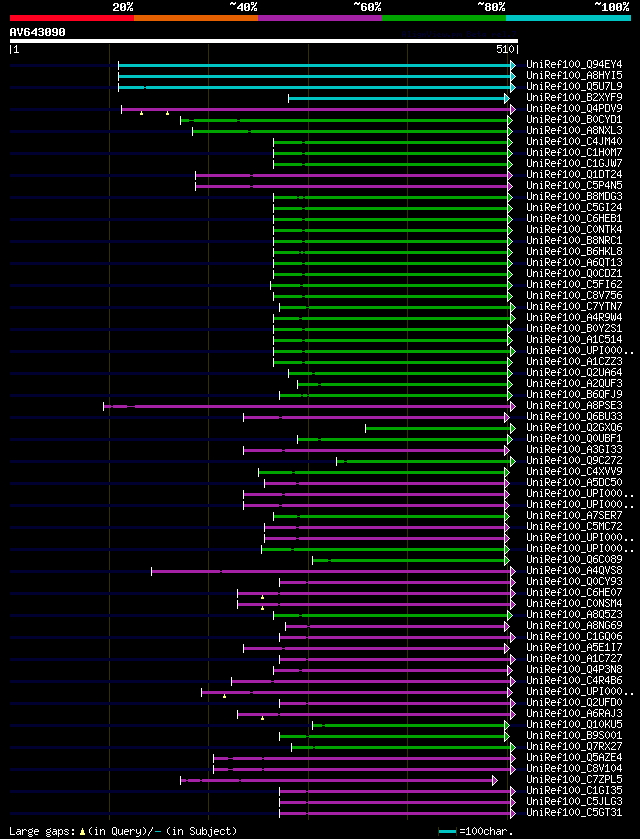Select label UniRef100_A1CZZ3
The width and height of the screenshot is (640, 839).
click(574, 362)
